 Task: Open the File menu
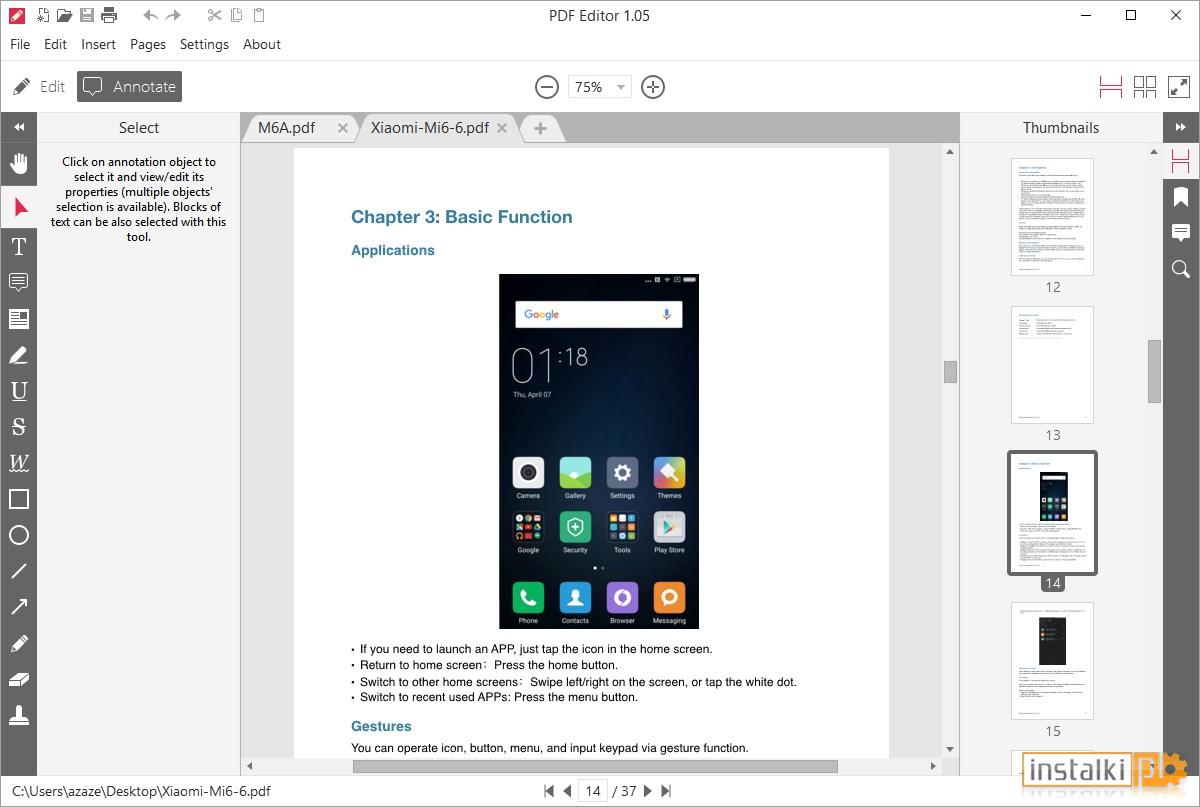click(20, 44)
